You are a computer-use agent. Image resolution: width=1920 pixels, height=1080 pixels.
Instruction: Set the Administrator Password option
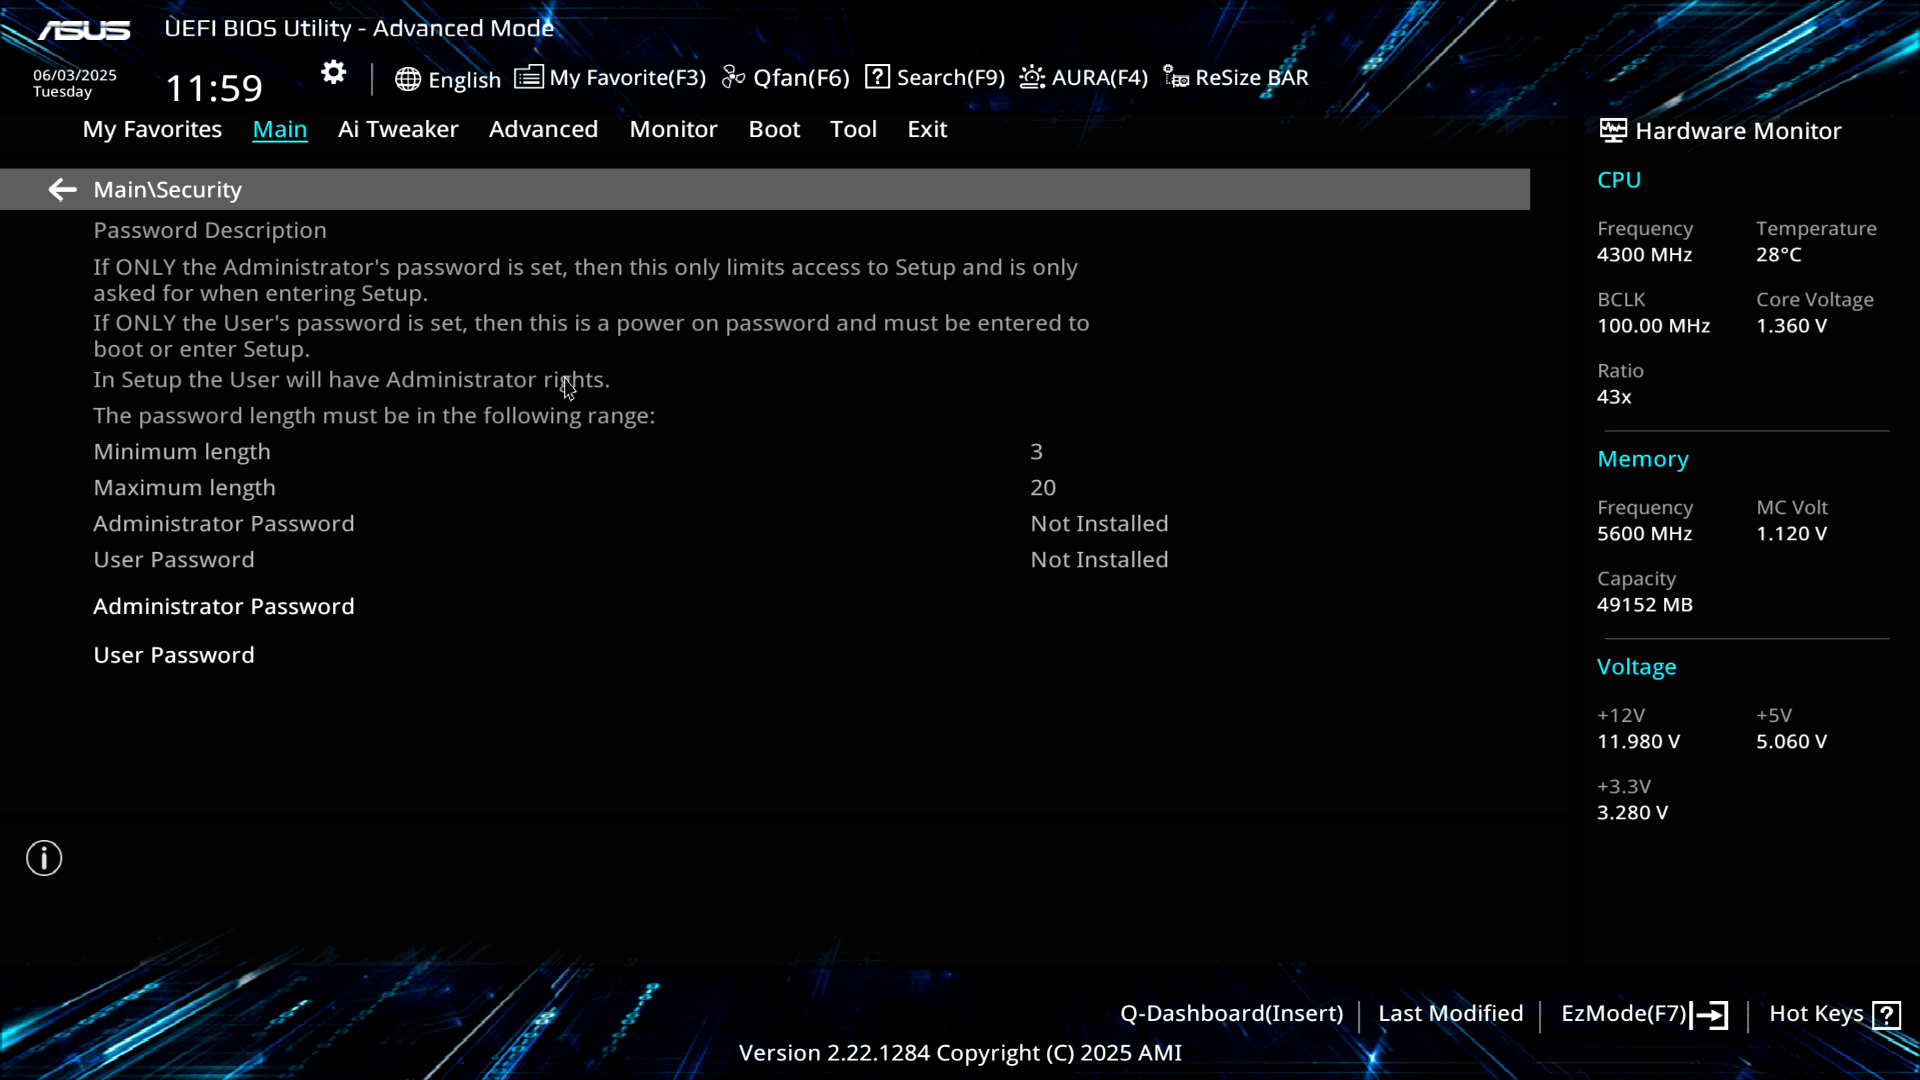point(224,606)
